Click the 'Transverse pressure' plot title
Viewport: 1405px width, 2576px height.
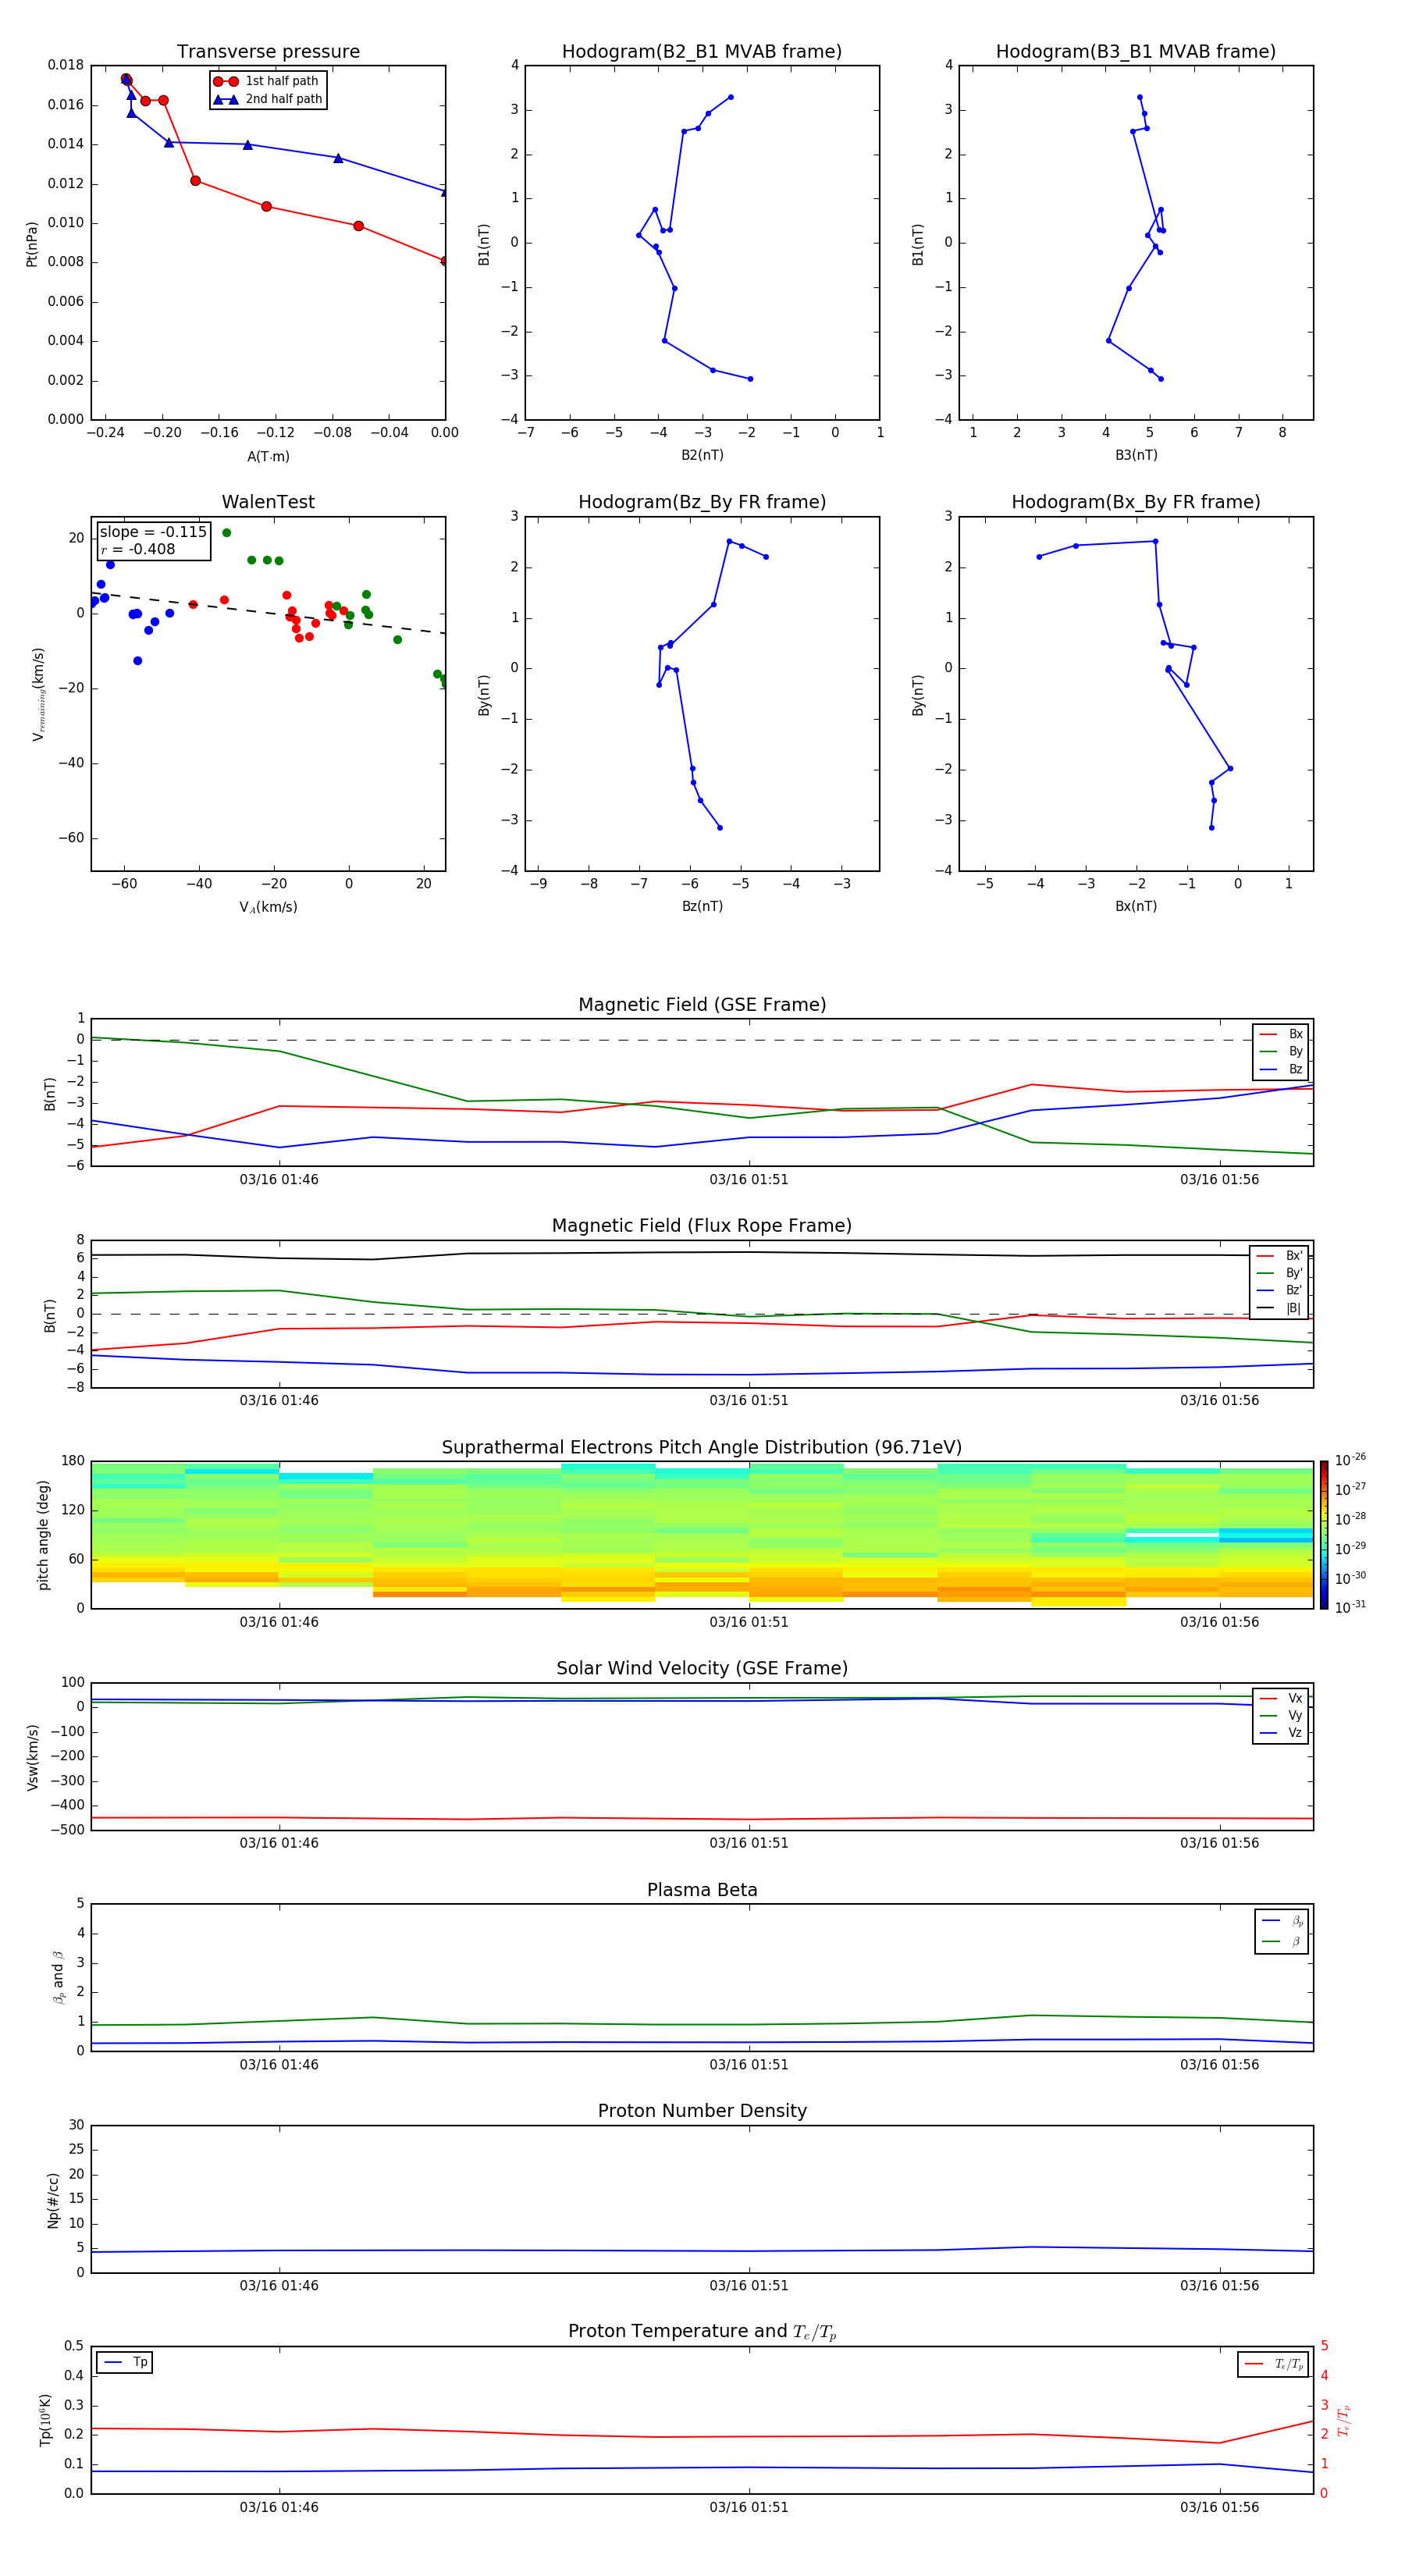point(268,52)
